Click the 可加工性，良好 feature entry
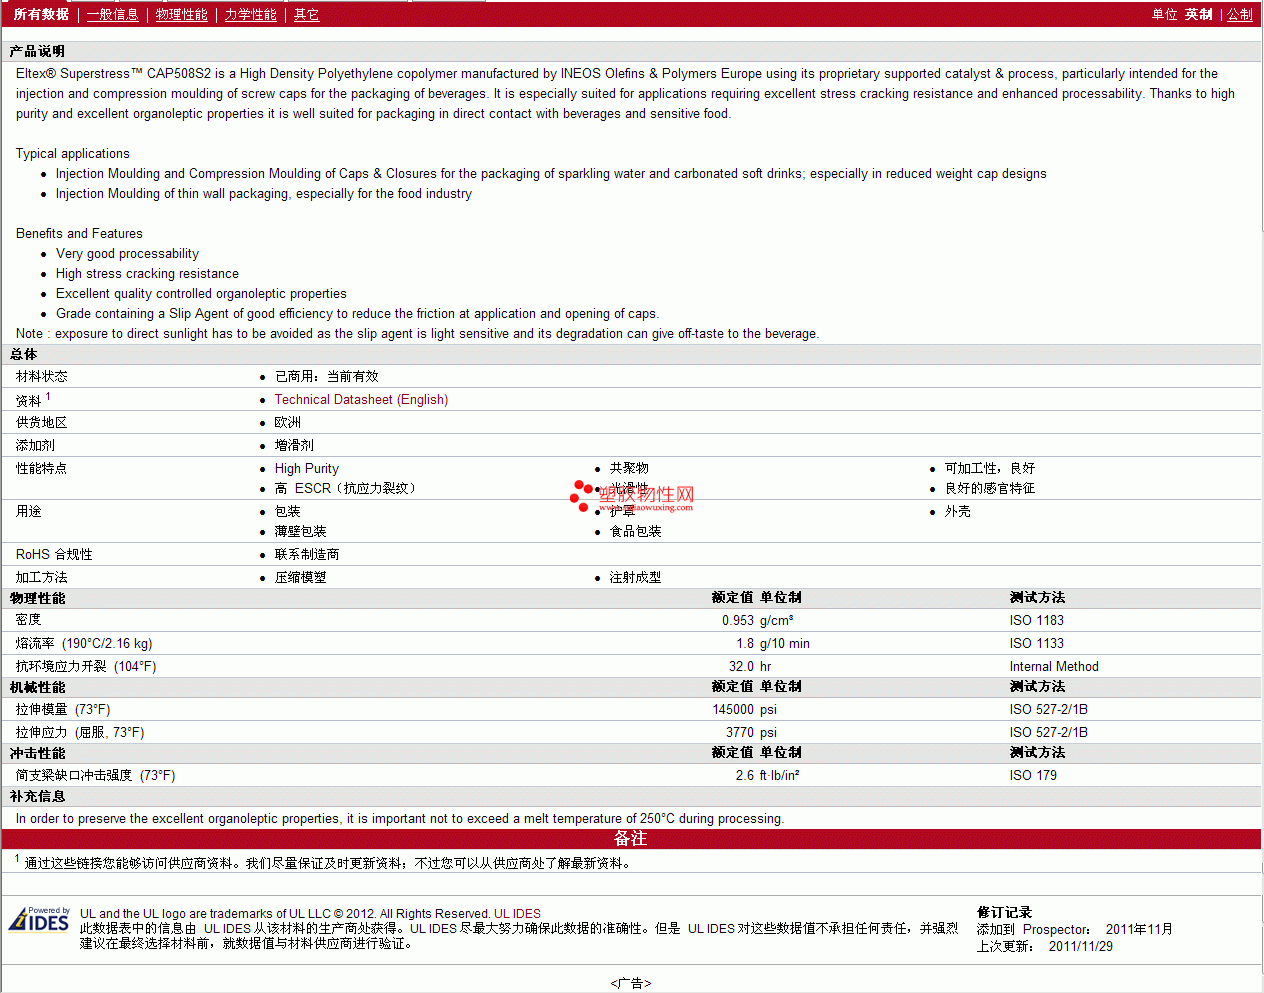1264x993 pixels. pos(990,468)
